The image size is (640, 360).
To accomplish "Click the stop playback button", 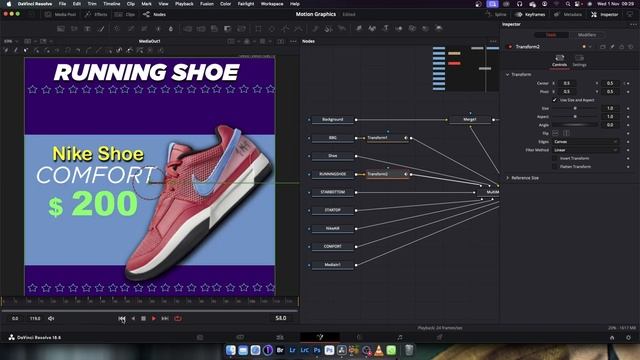I will click(x=143, y=318).
